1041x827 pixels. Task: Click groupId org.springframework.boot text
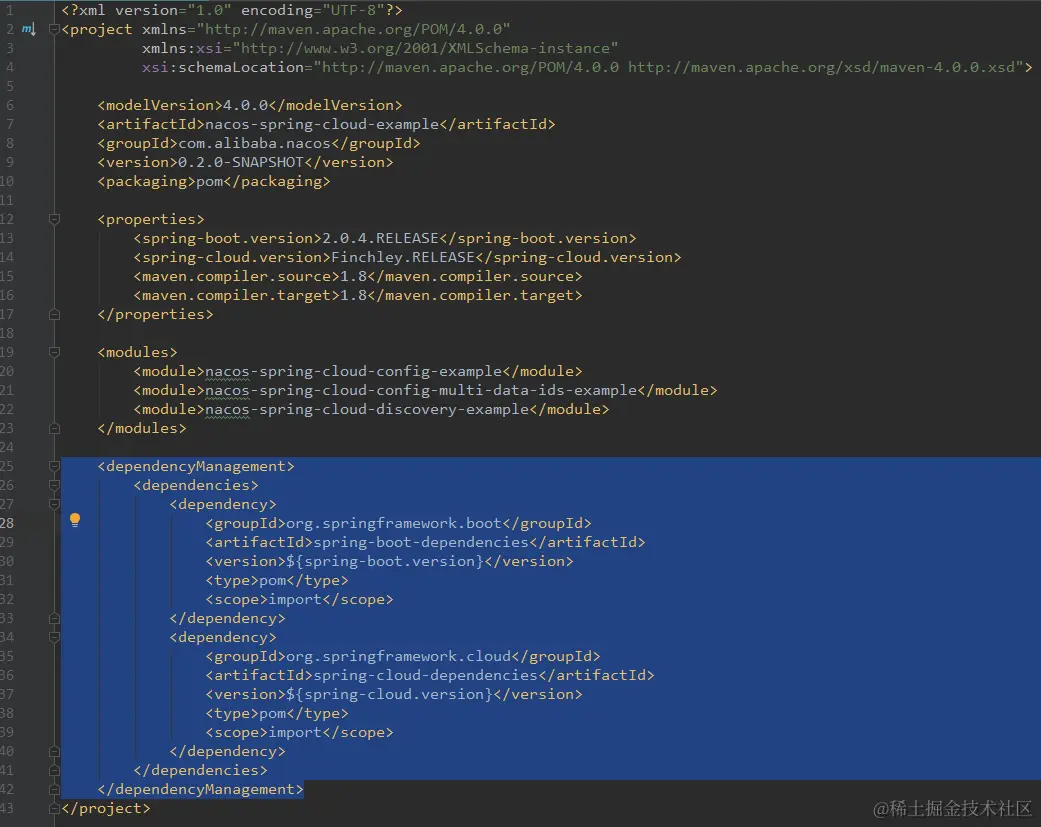(394, 523)
